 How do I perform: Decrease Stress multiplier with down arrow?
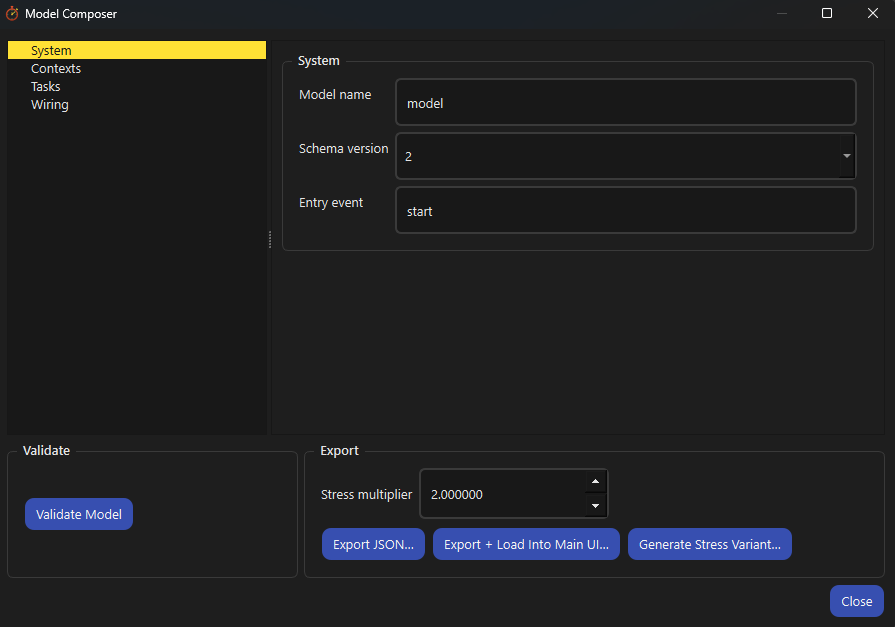(595, 506)
